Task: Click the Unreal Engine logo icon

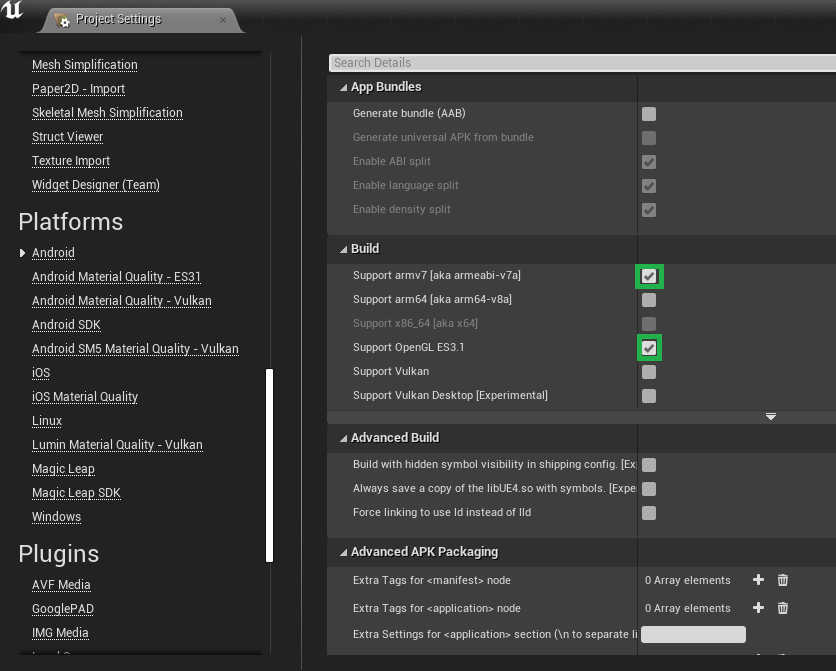Action: [12, 10]
